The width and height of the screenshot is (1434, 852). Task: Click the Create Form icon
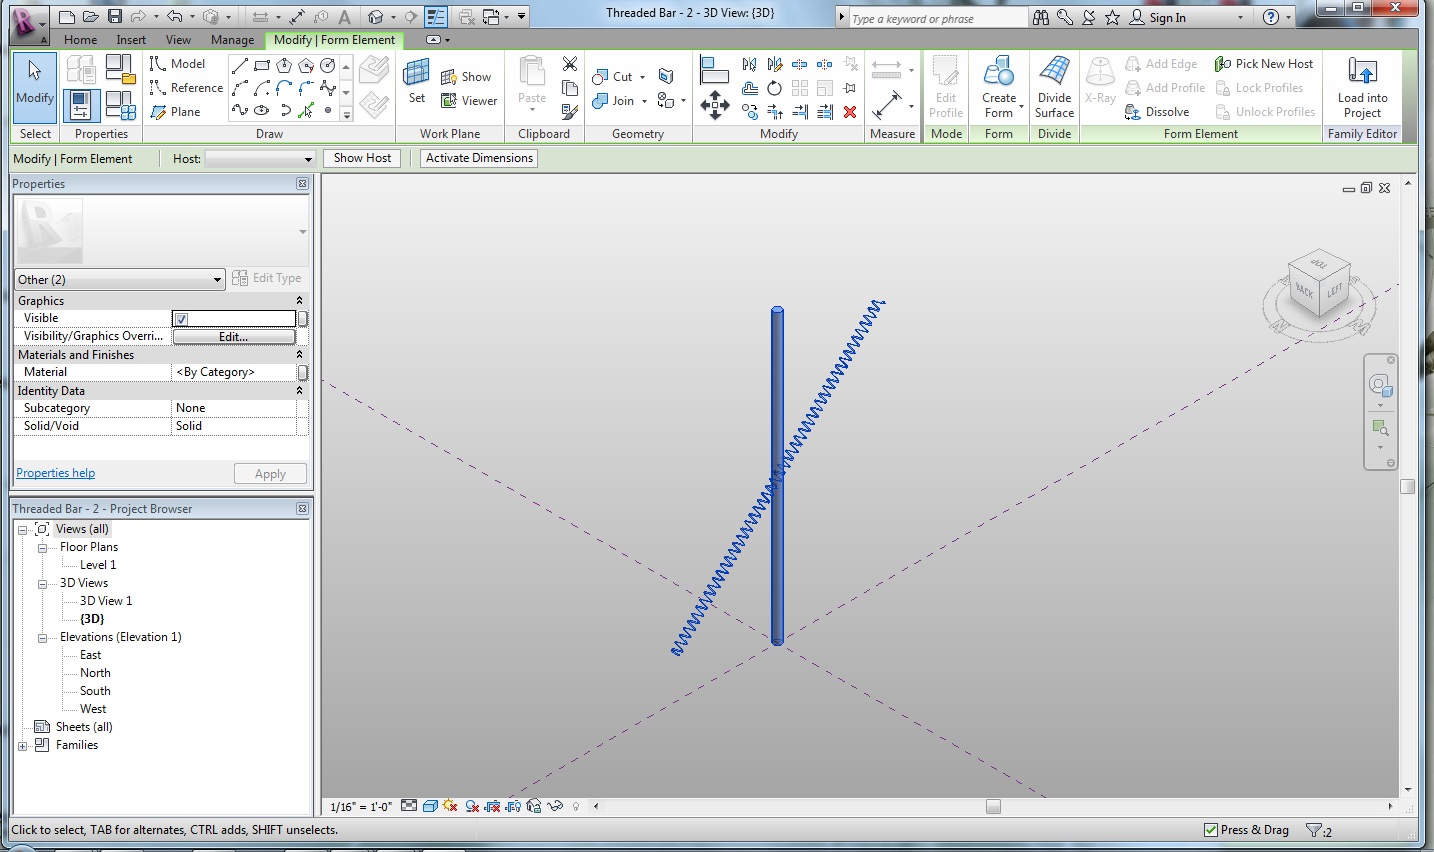pos(998,73)
